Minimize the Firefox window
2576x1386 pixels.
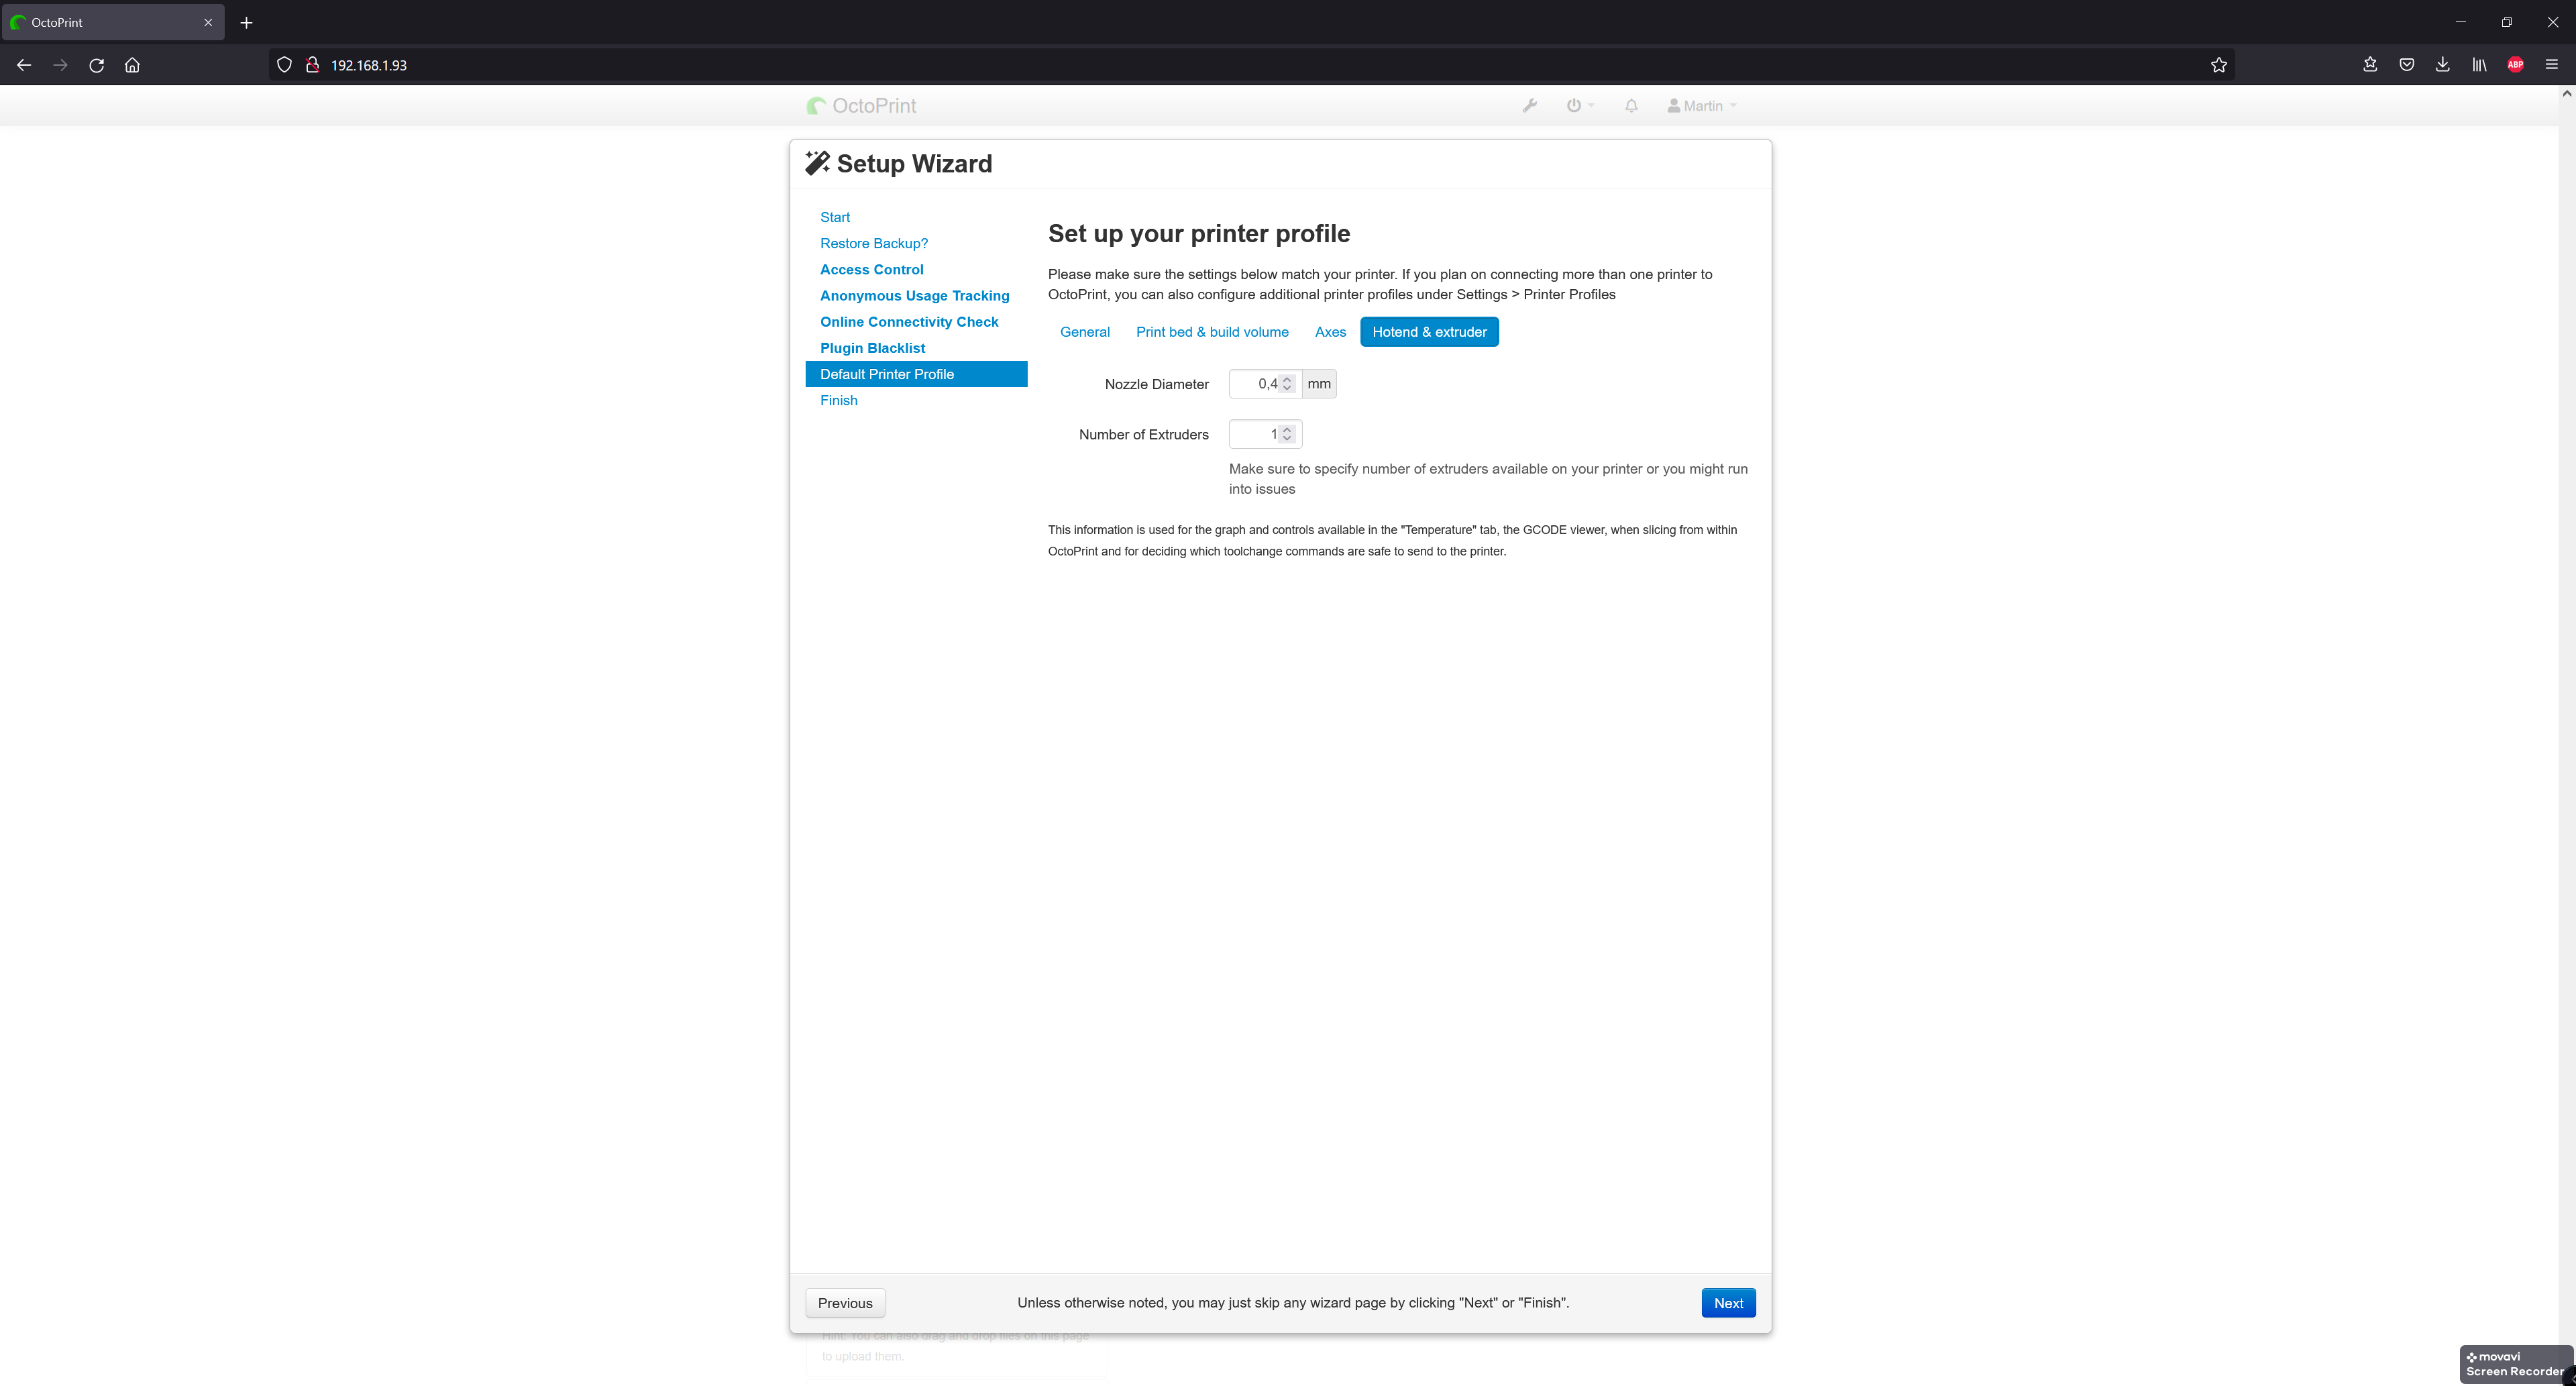(x=2461, y=22)
